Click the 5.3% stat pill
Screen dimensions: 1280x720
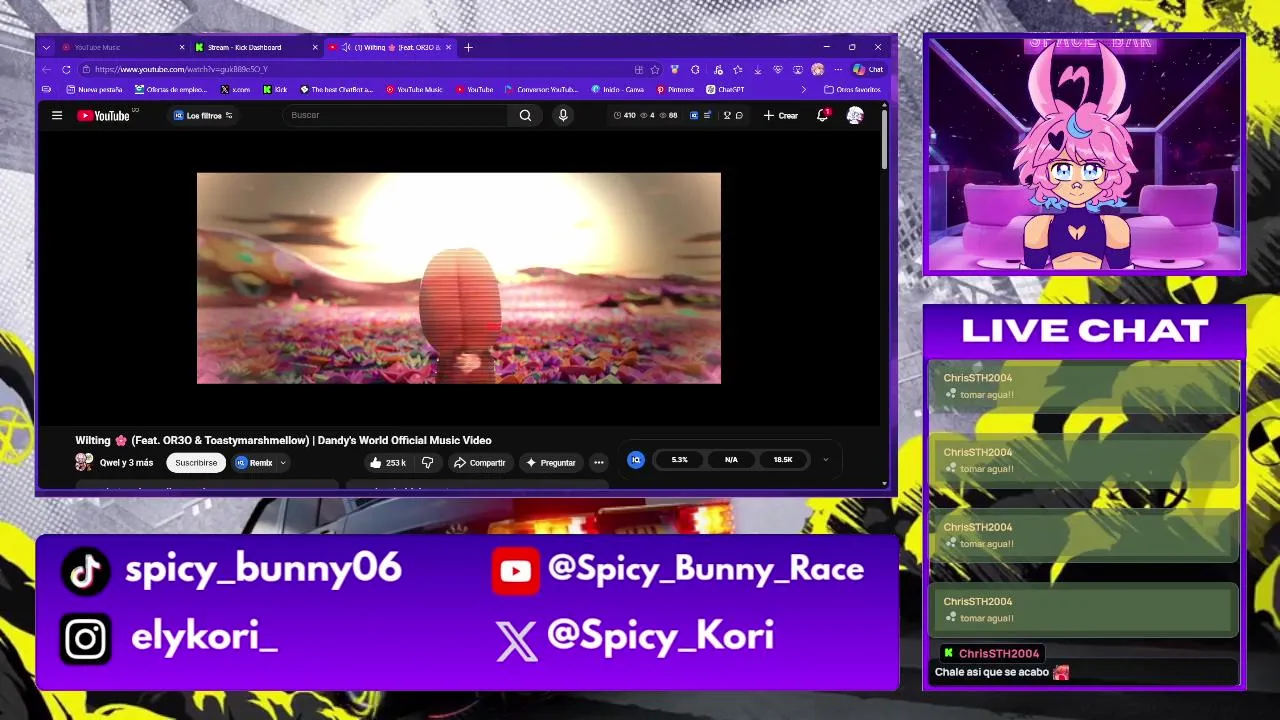point(680,460)
